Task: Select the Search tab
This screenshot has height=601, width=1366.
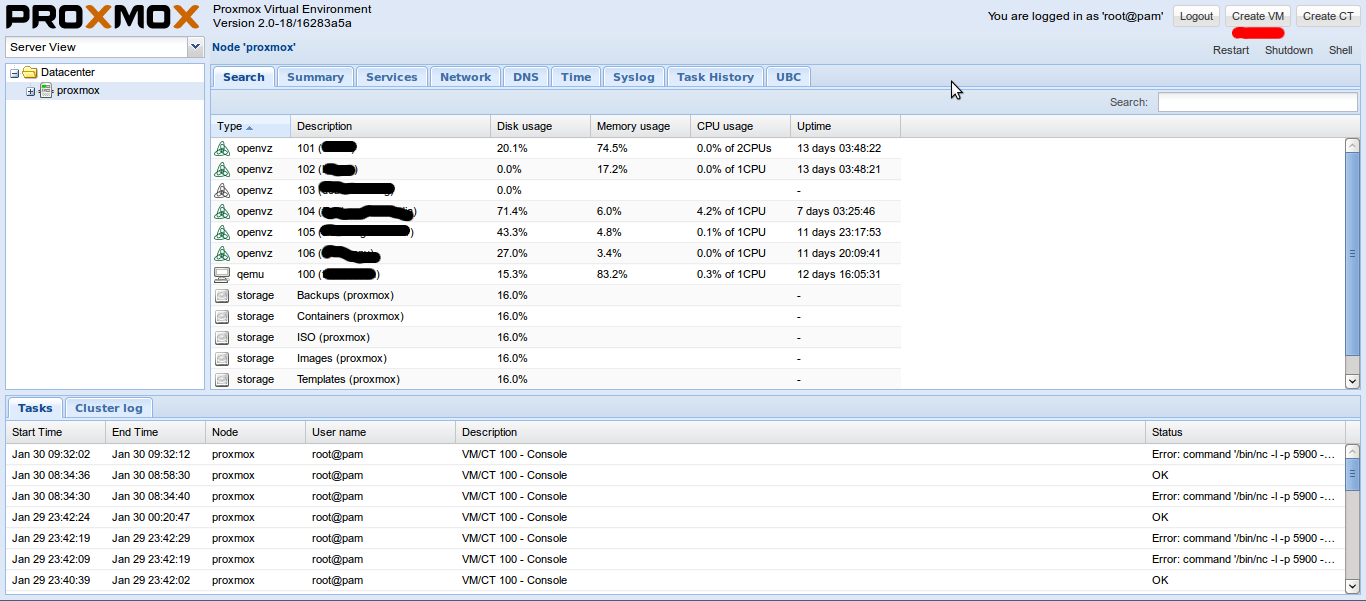Action: pyautogui.click(x=244, y=77)
